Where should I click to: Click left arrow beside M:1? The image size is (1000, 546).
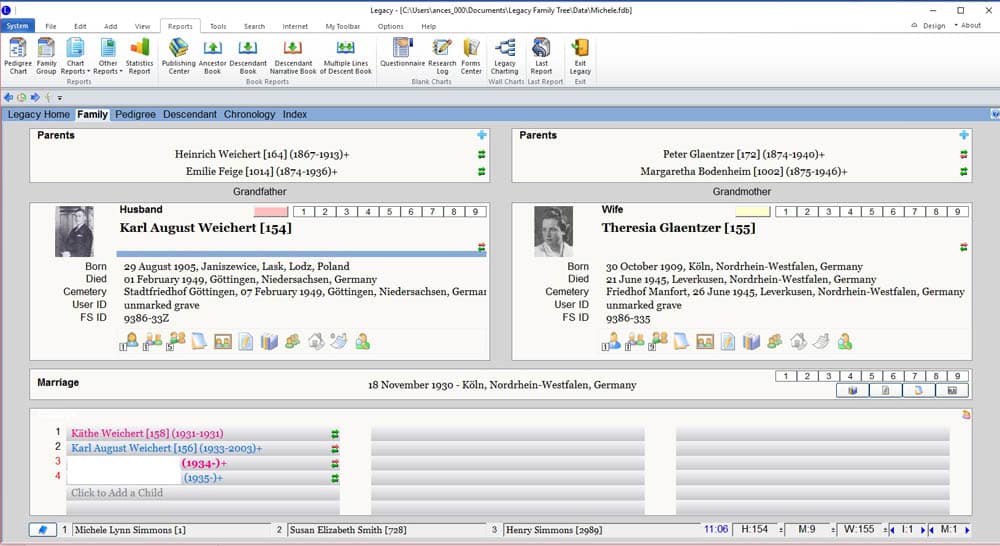point(931,530)
